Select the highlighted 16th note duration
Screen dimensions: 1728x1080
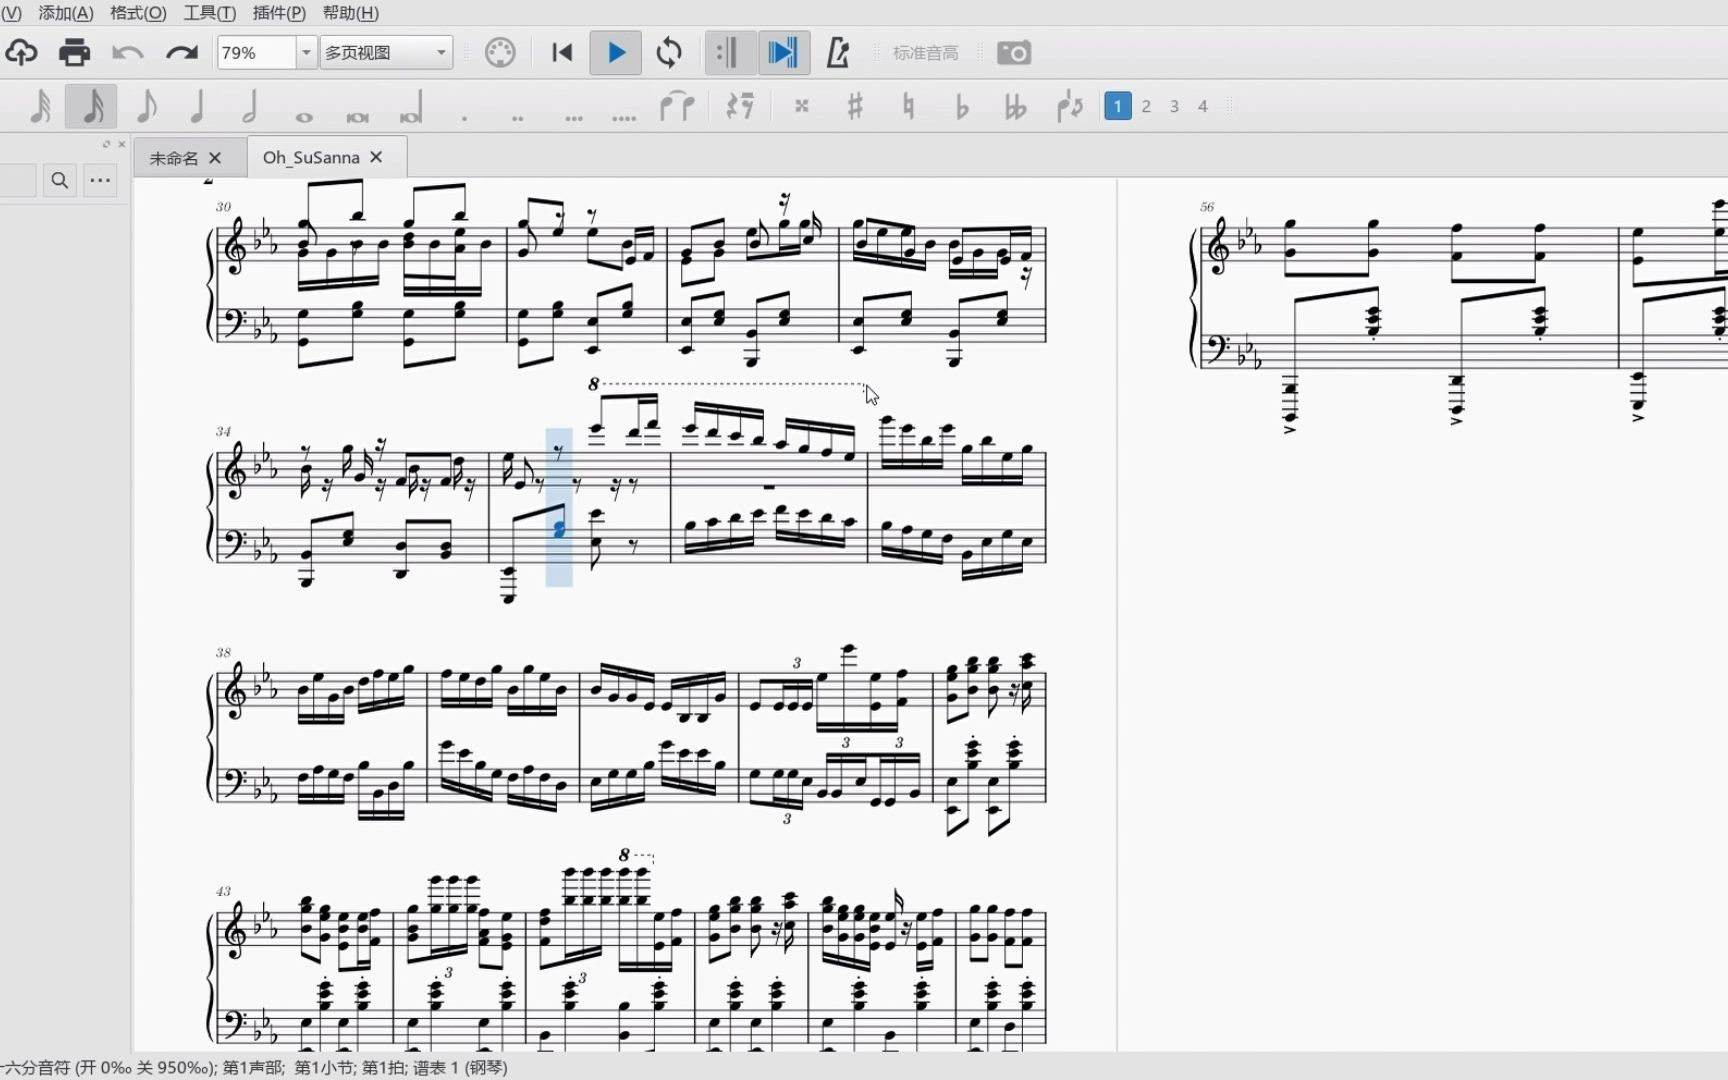pyautogui.click(x=91, y=106)
